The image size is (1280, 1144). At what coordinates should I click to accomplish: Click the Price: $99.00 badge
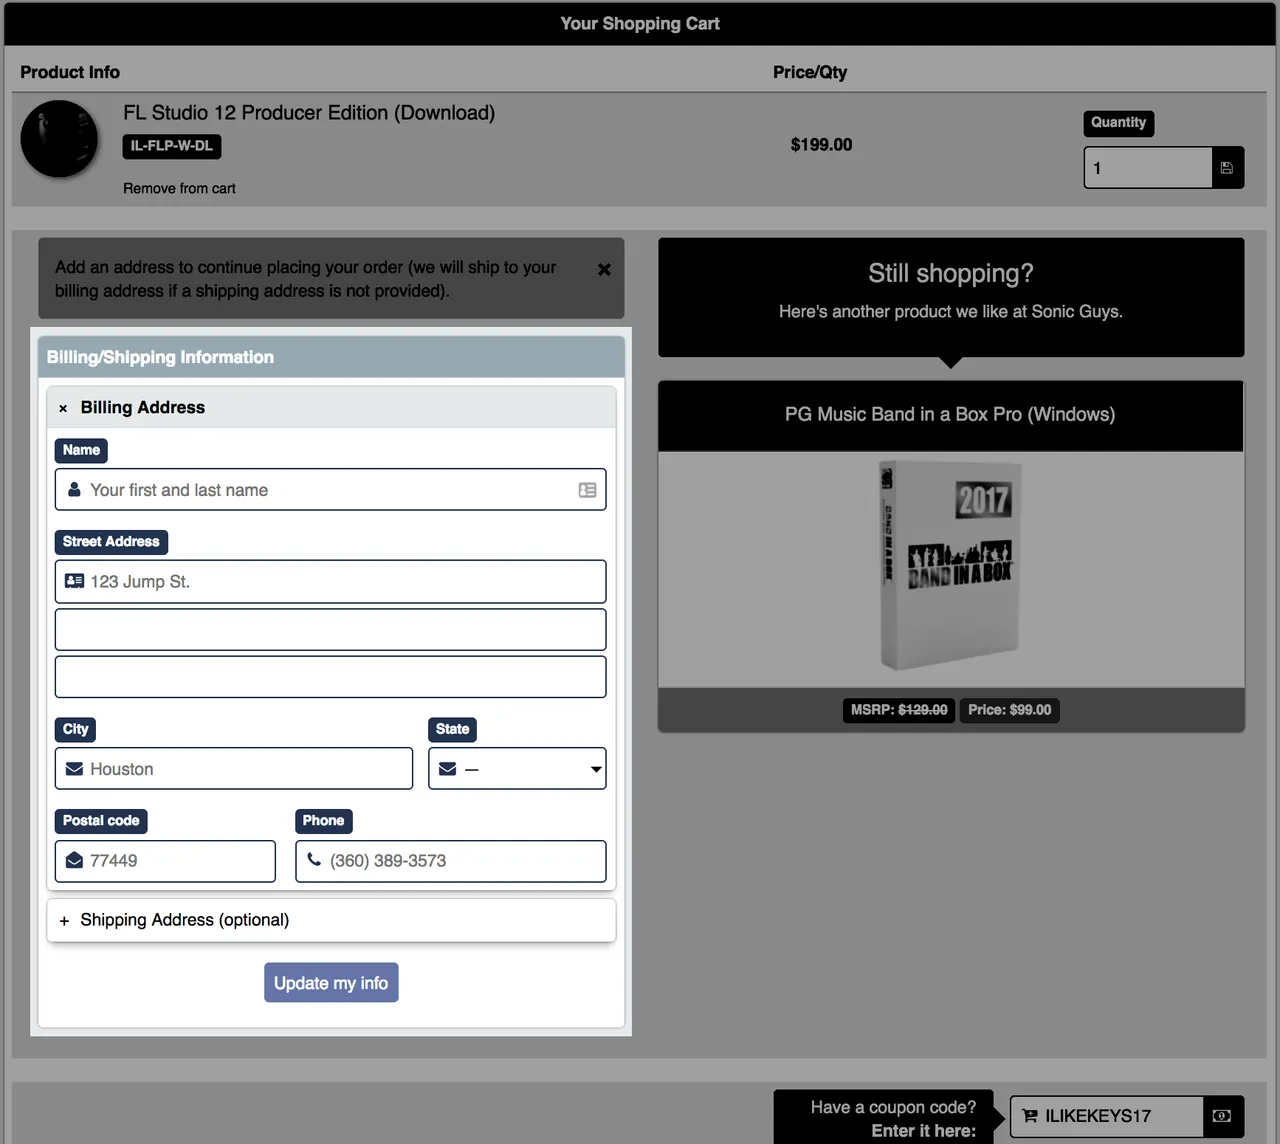[x=1010, y=710]
